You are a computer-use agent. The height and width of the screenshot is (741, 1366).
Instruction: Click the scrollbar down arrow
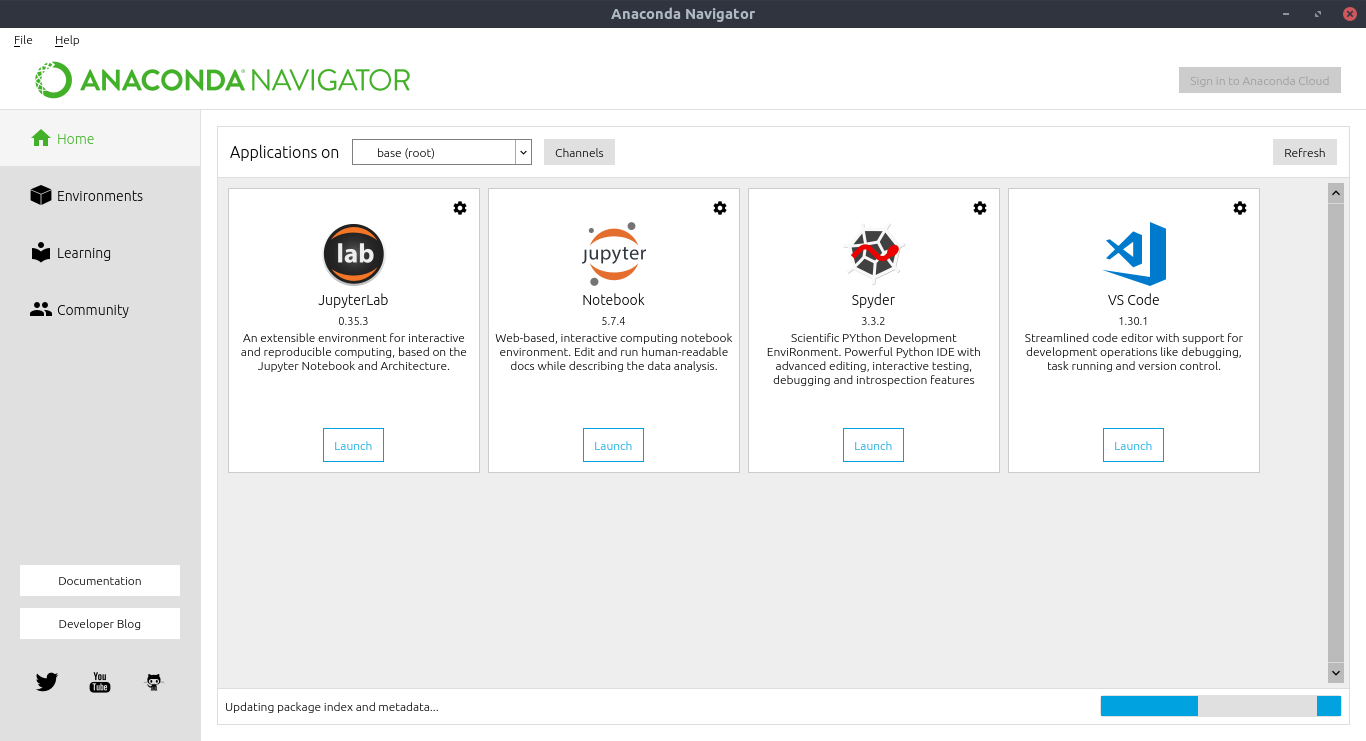click(1335, 673)
